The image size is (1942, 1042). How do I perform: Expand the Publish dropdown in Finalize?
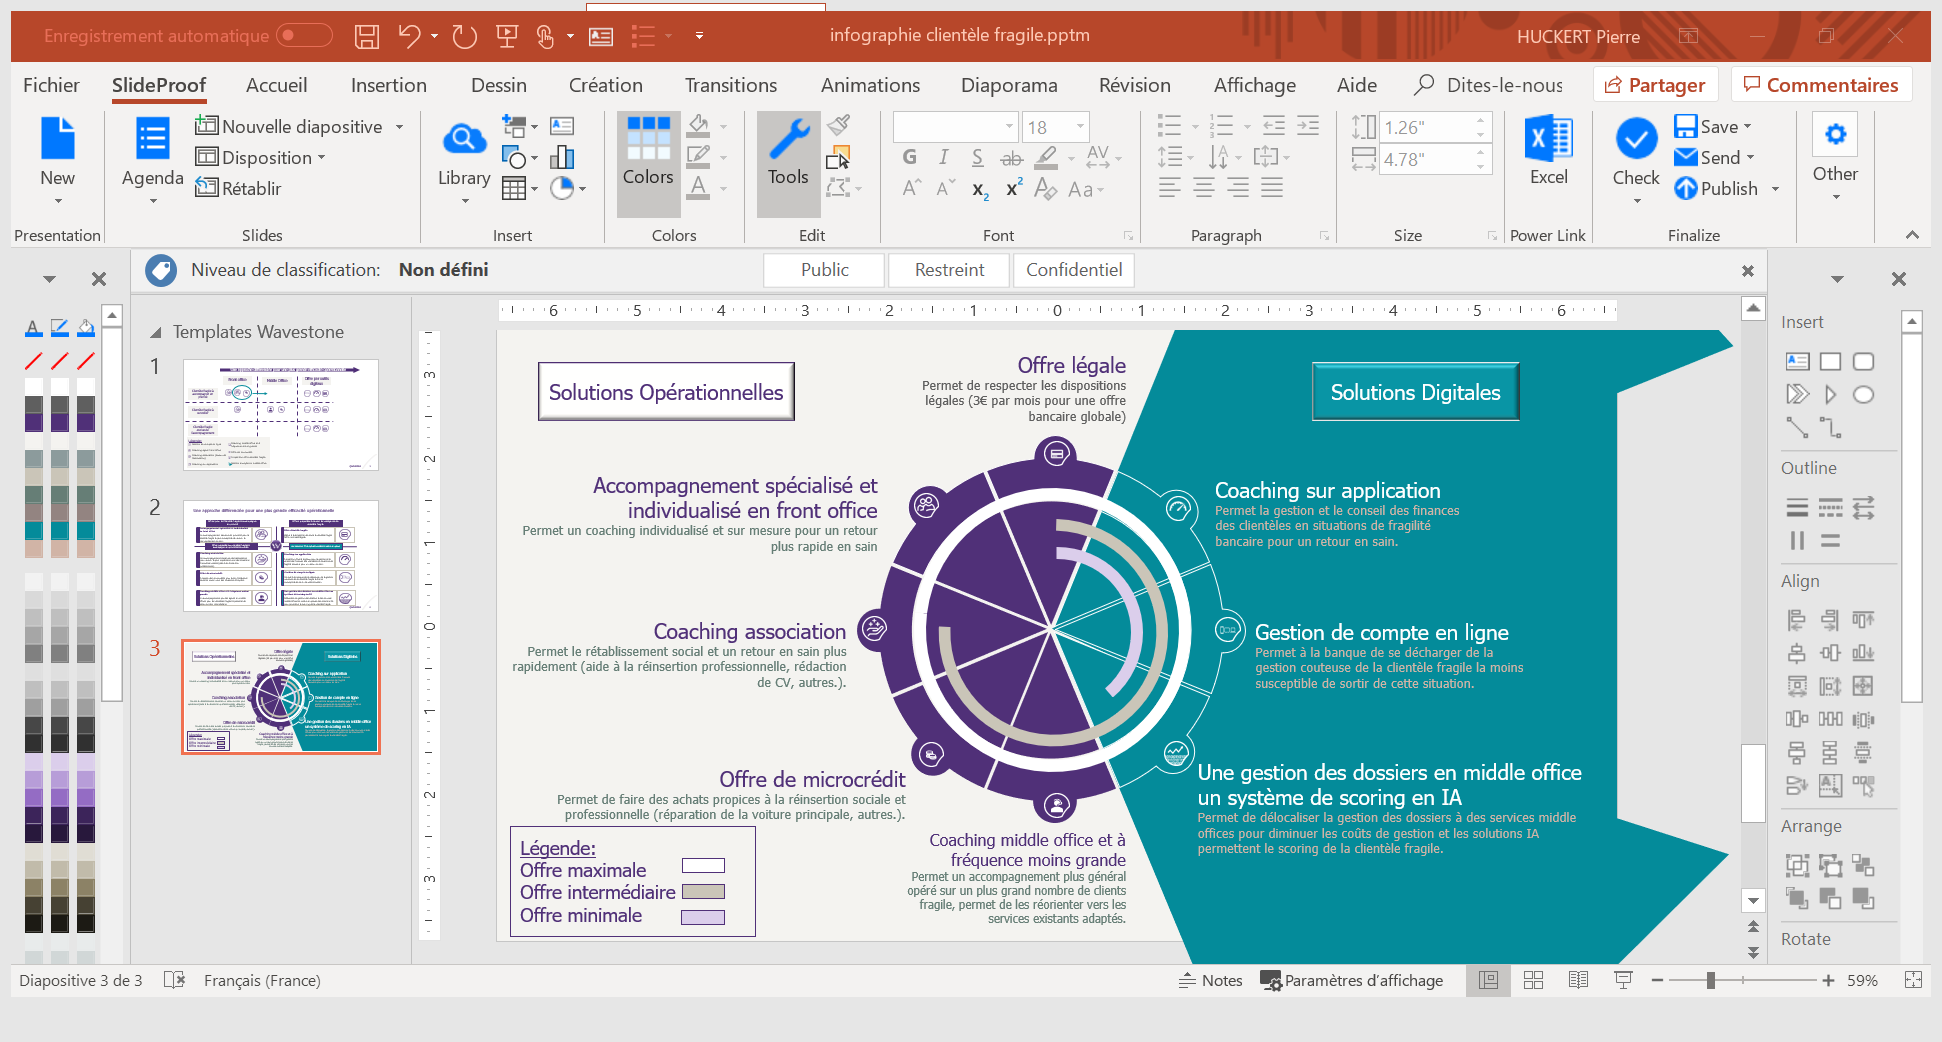(1775, 189)
